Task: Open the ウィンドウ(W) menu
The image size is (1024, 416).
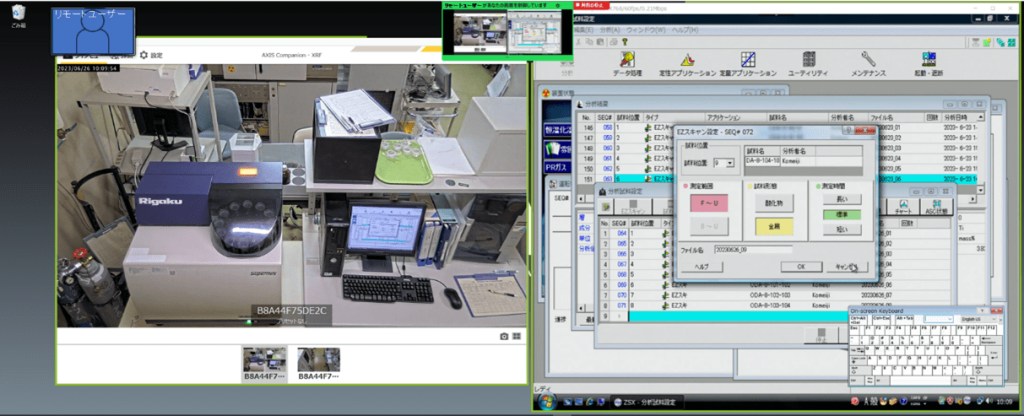Action: 646,30
